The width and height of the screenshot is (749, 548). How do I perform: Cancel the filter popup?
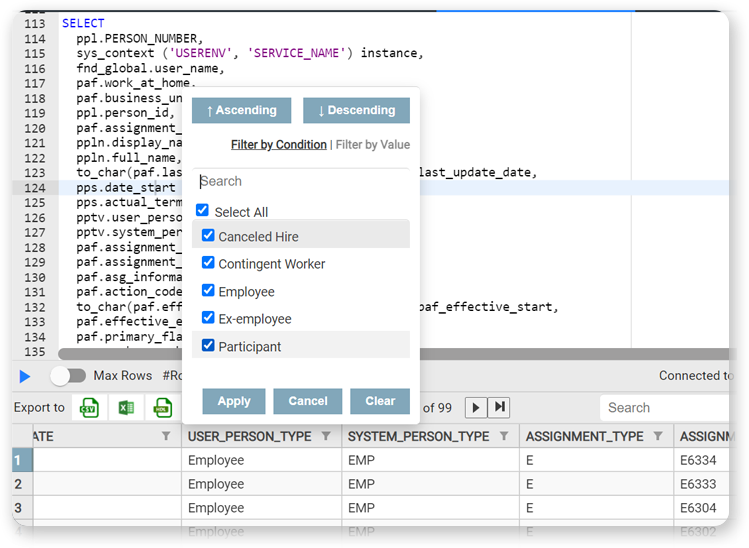pos(308,401)
